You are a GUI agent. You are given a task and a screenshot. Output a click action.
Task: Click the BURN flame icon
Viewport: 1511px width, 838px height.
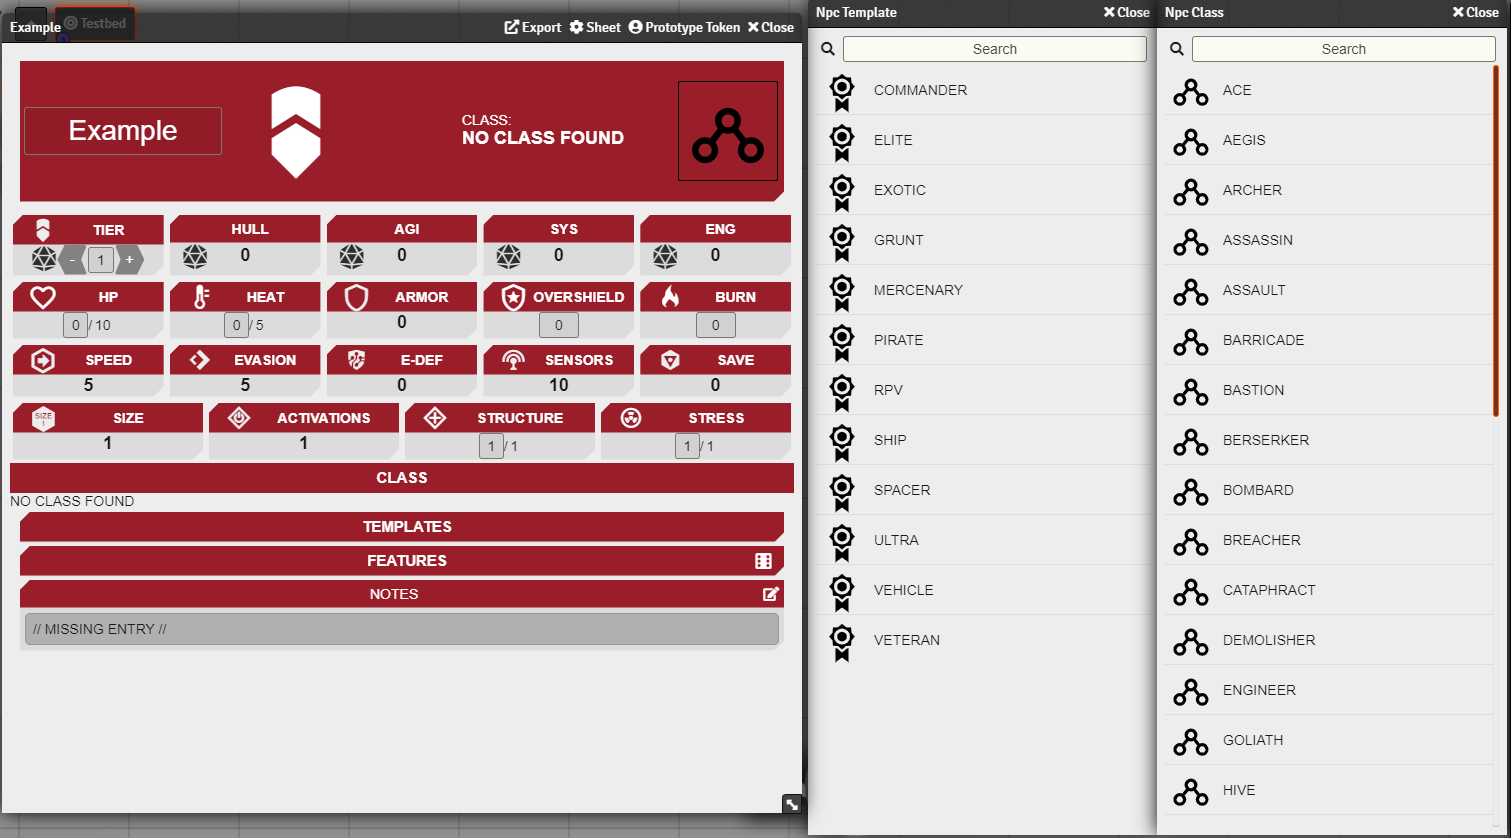(670, 297)
